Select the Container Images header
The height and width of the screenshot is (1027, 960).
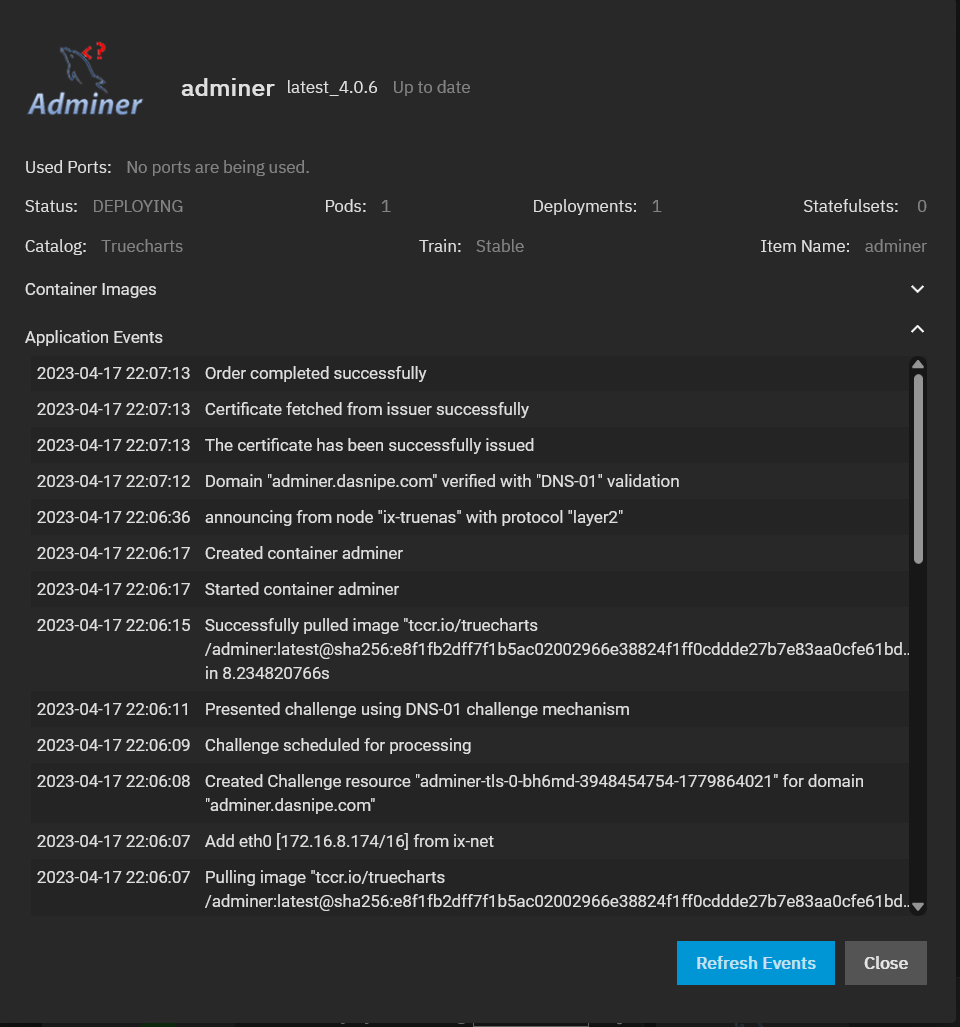point(90,289)
